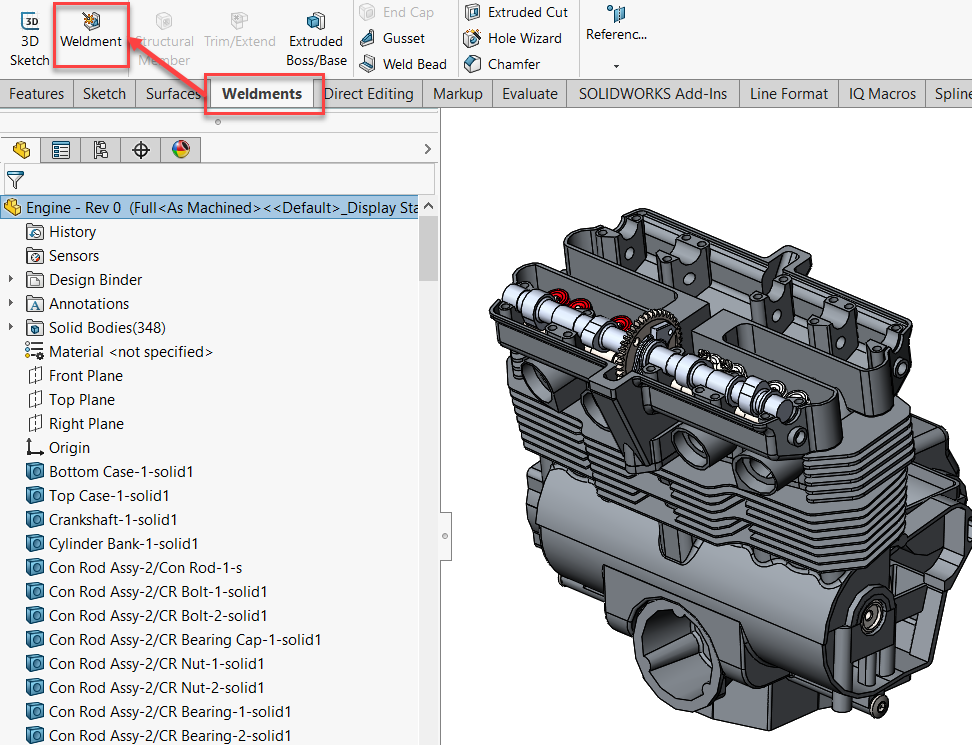The height and width of the screenshot is (745, 972).
Task: Open the History folder
Action: 61,232
